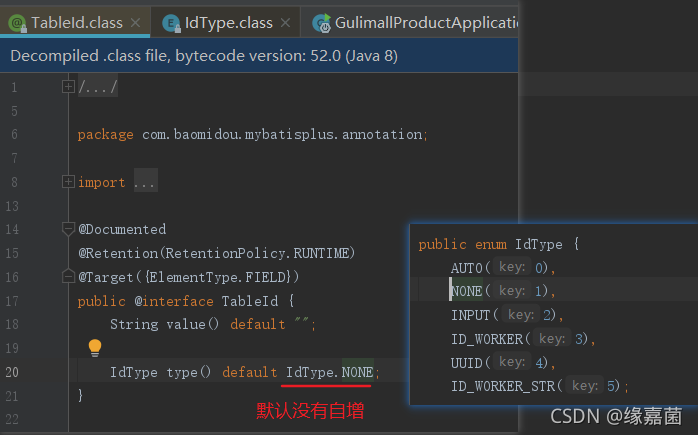Click the key: hint beside AUTO
This screenshot has height=435, width=698.
(x=512, y=267)
